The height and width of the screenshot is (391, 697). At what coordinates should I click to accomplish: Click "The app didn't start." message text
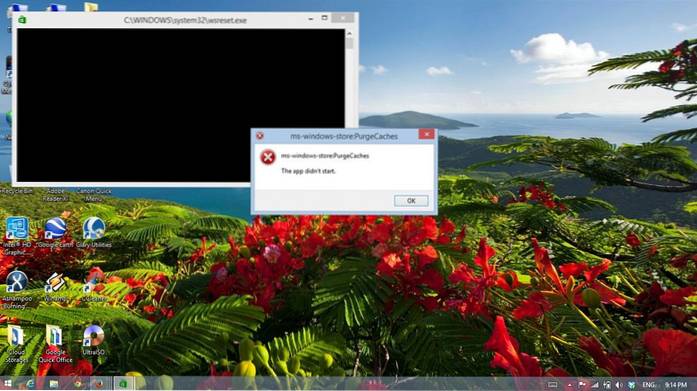coord(308,171)
